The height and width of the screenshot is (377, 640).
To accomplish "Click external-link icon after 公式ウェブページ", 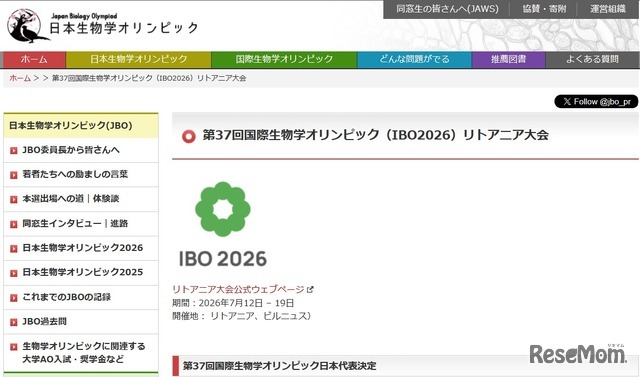I will pyautogui.click(x=310, y=289).
